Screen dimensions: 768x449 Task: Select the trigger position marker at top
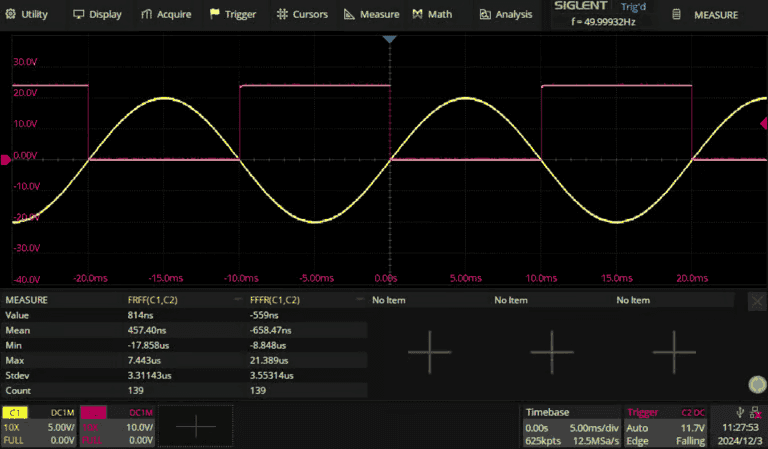[x=389, y=39]
